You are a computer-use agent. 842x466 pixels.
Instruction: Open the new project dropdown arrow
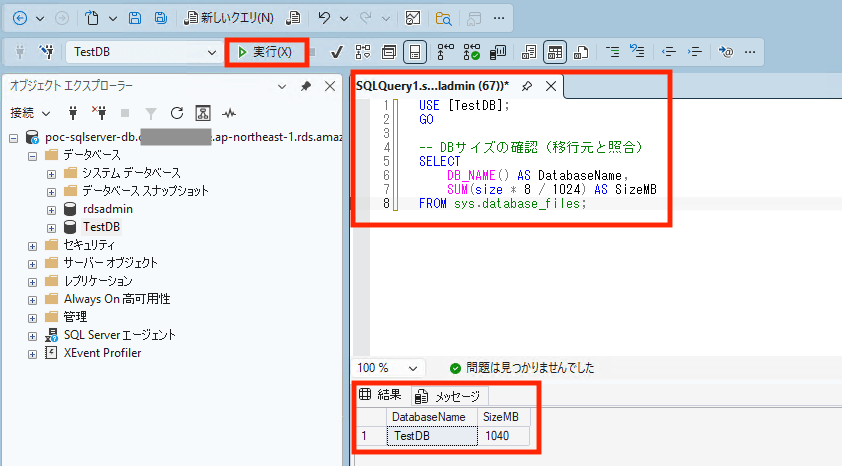click(x=113, y=19)
